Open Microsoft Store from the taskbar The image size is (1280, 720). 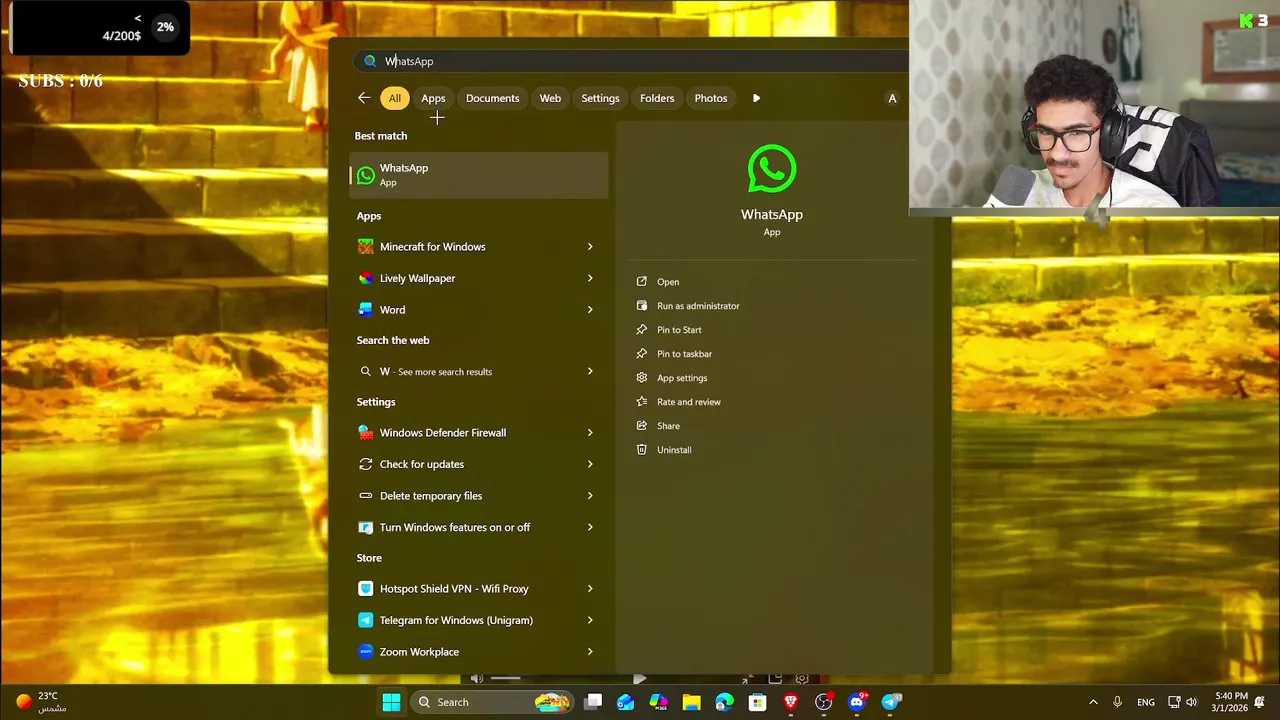pyautogui.click(x=757, y=702)
